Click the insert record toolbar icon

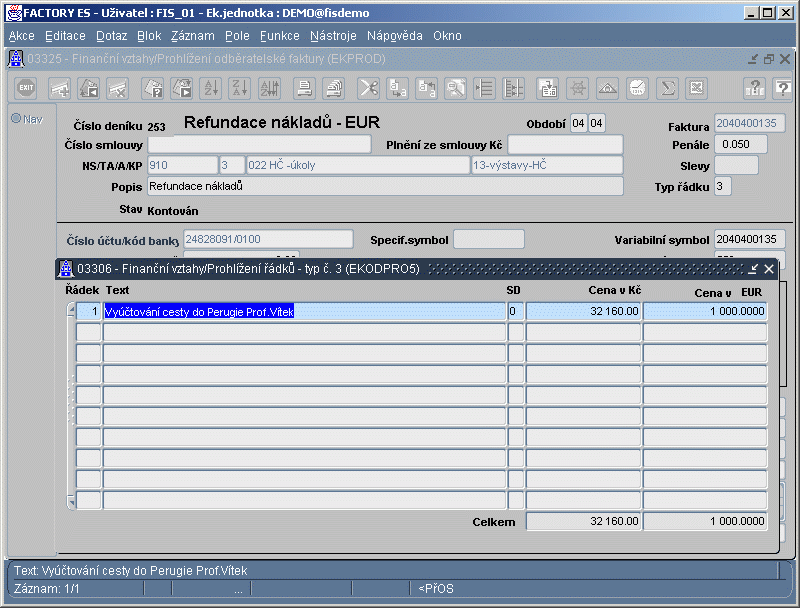[x=59, y=89]
